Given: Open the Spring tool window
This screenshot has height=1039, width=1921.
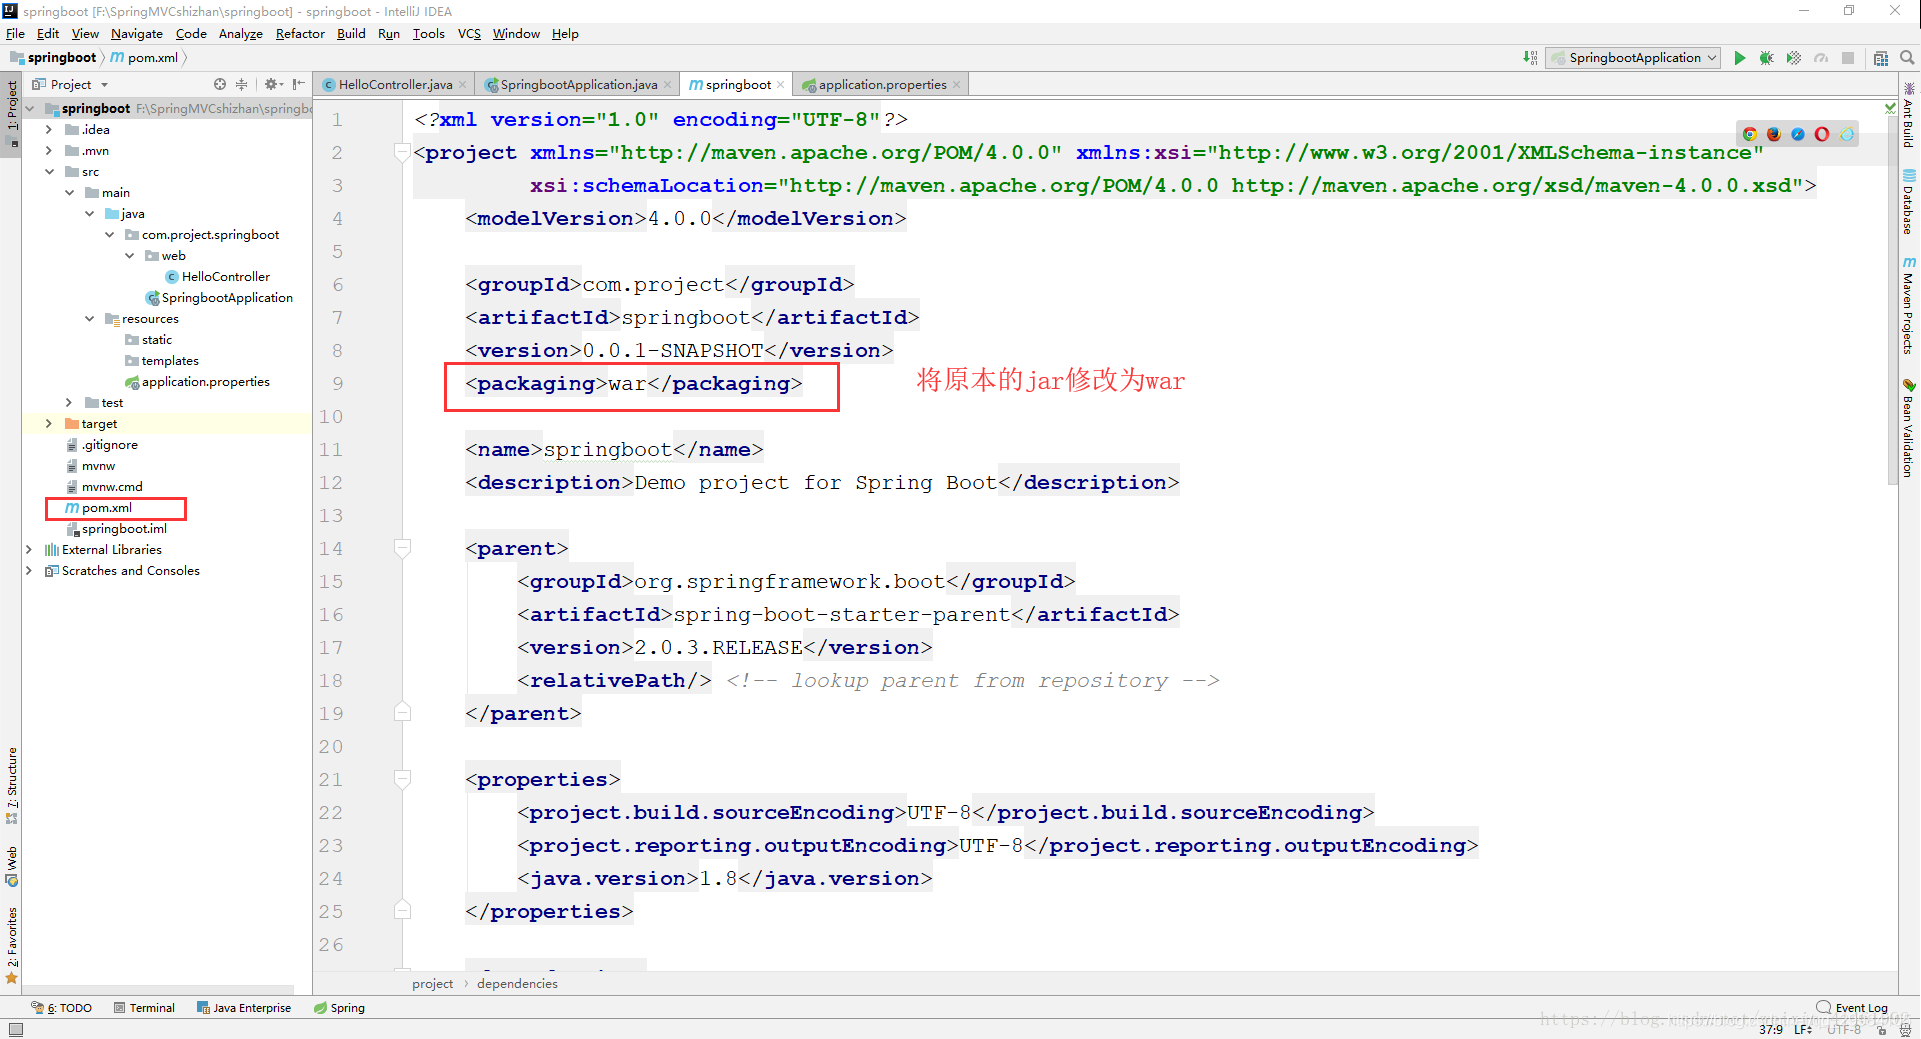Looking at the screenshot, I should [x=340, y=1008].
